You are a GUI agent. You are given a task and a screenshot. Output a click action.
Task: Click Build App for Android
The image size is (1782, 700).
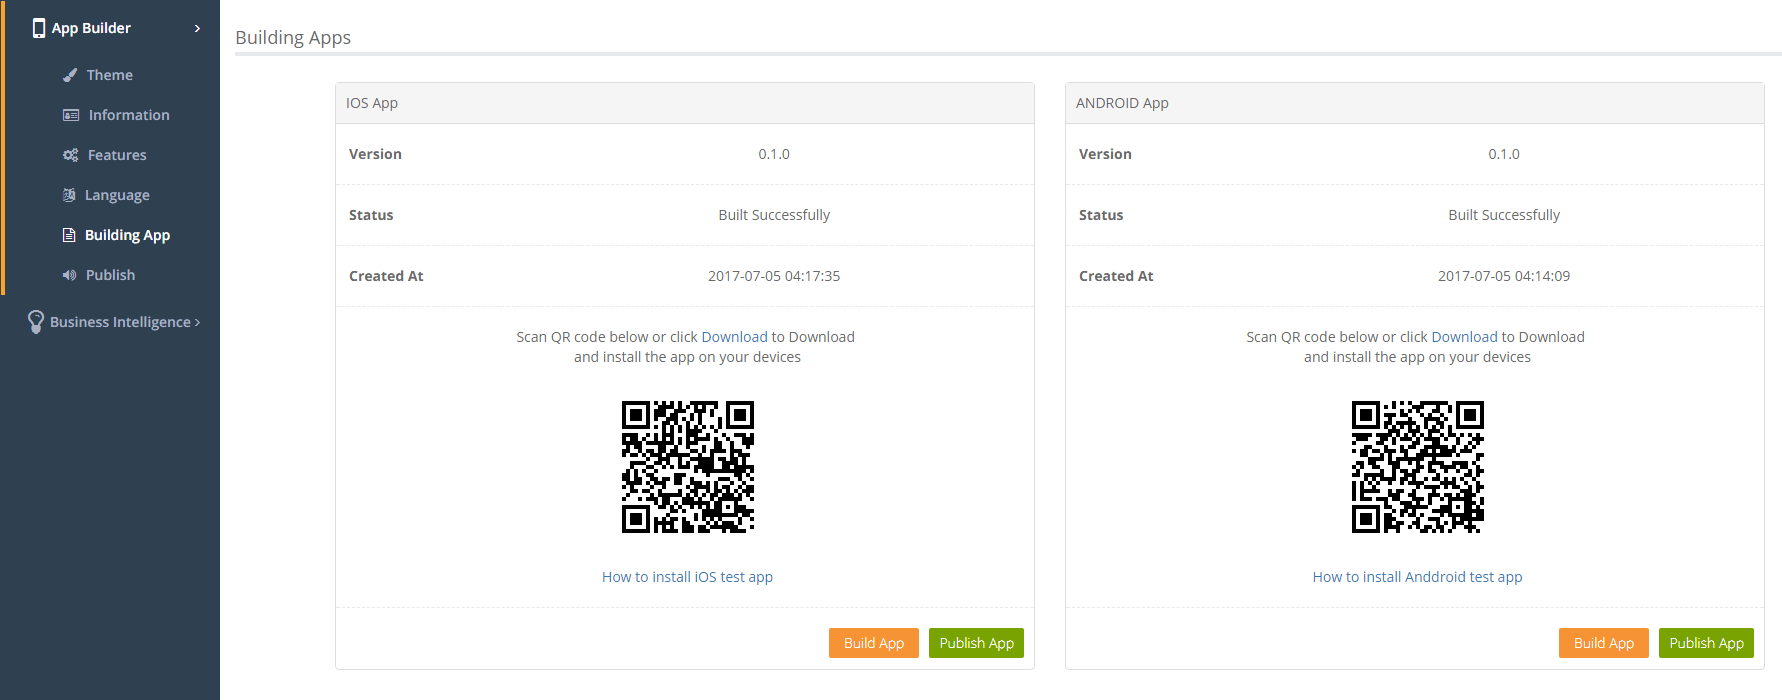pyautogui.click(x=1604, y=643)
